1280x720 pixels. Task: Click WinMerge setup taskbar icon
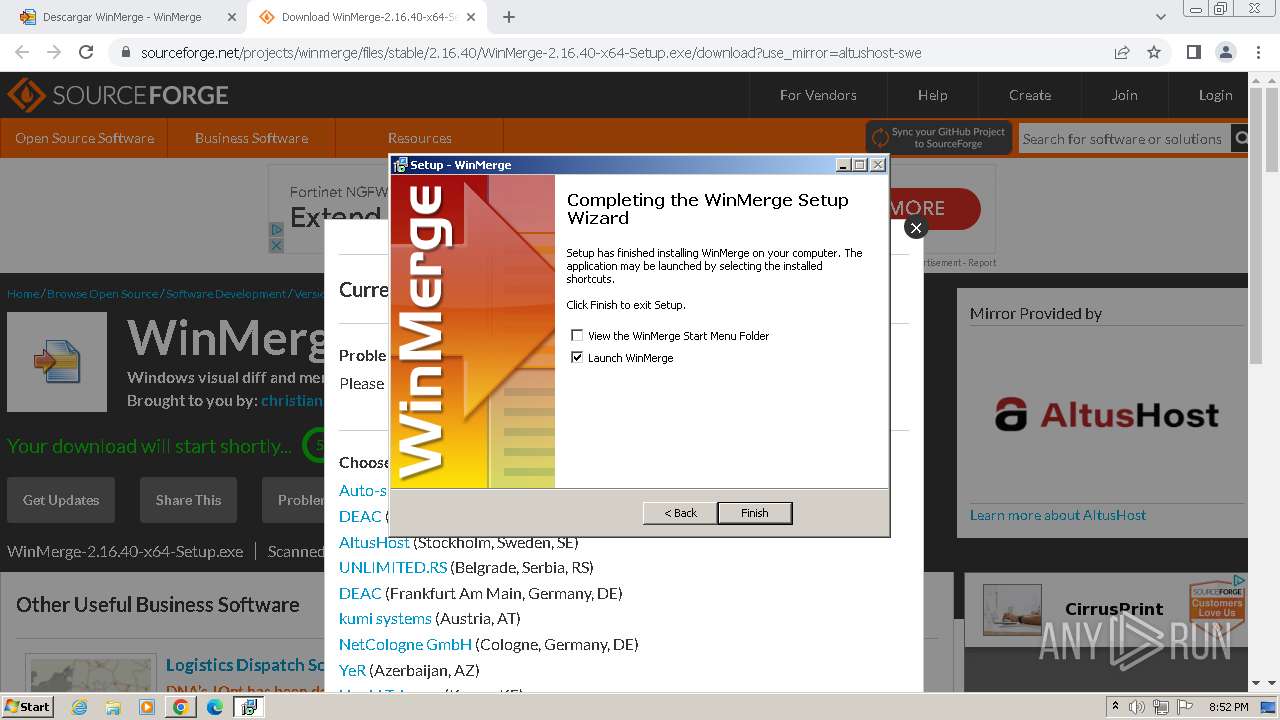tap(249, 707)
